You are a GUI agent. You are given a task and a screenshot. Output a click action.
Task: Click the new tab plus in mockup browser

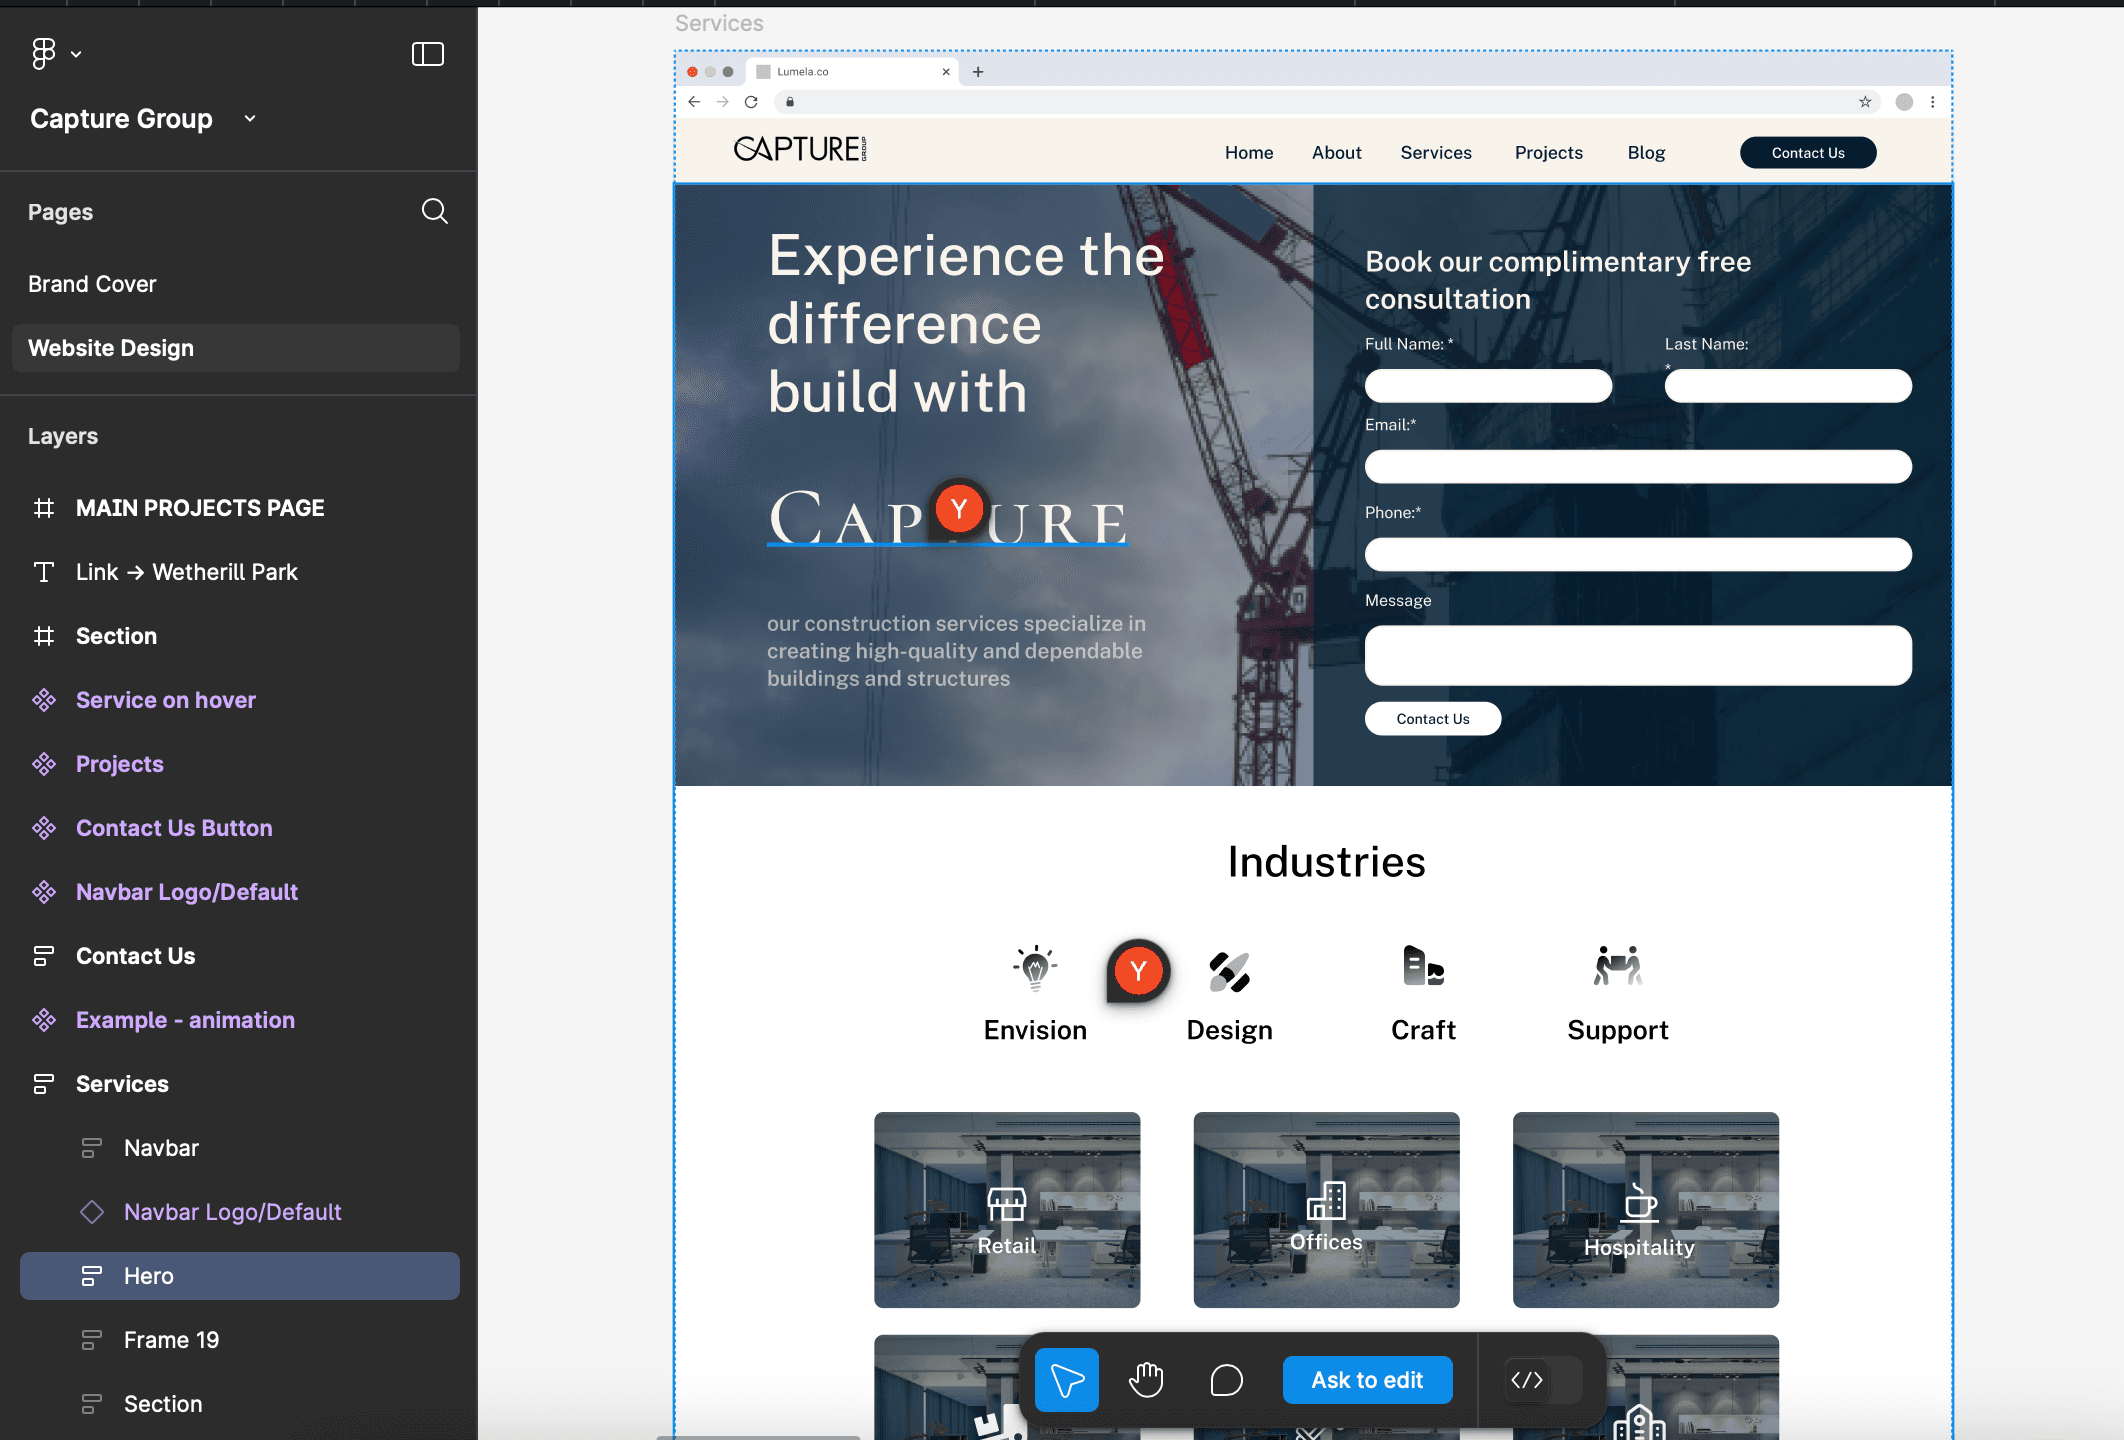[x=978, y=72]
